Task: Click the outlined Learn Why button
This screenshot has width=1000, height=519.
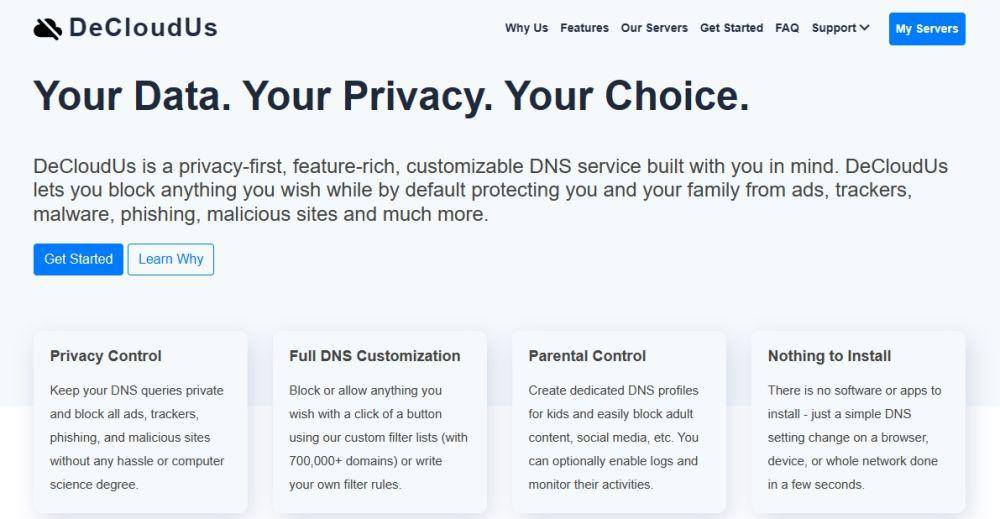Action: tap(171, 260)
